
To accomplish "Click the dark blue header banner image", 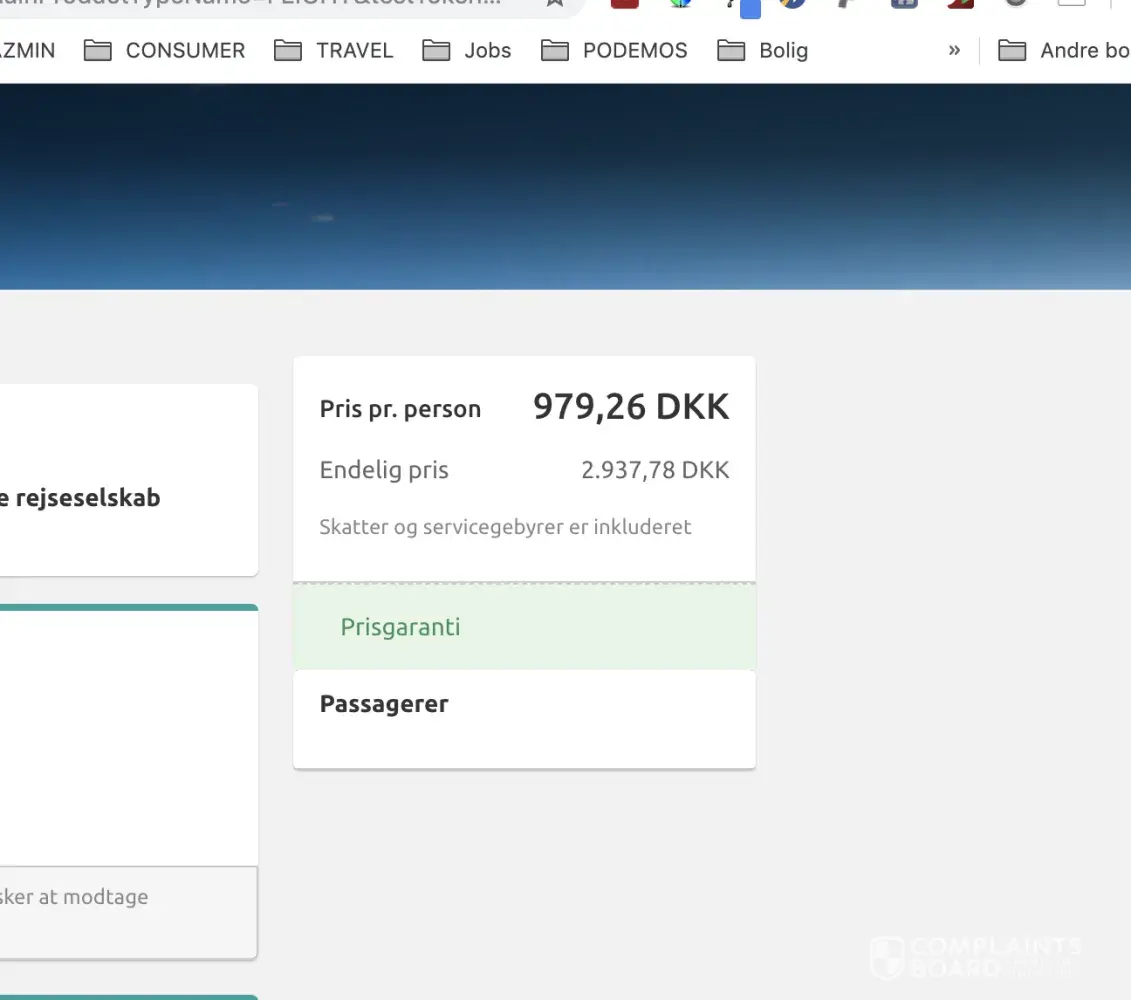I will click(565, 187).
